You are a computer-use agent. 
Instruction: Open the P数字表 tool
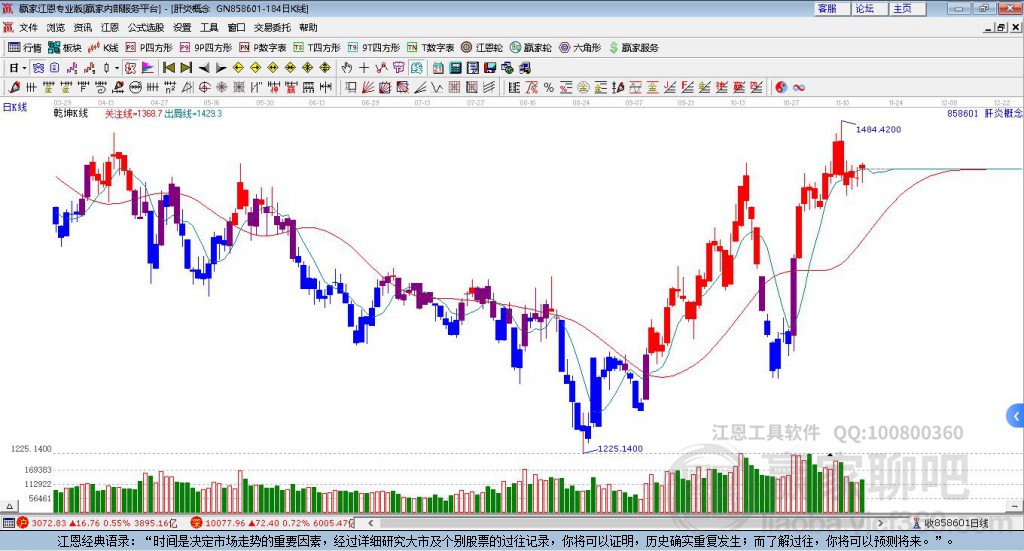tap(263, 48)
